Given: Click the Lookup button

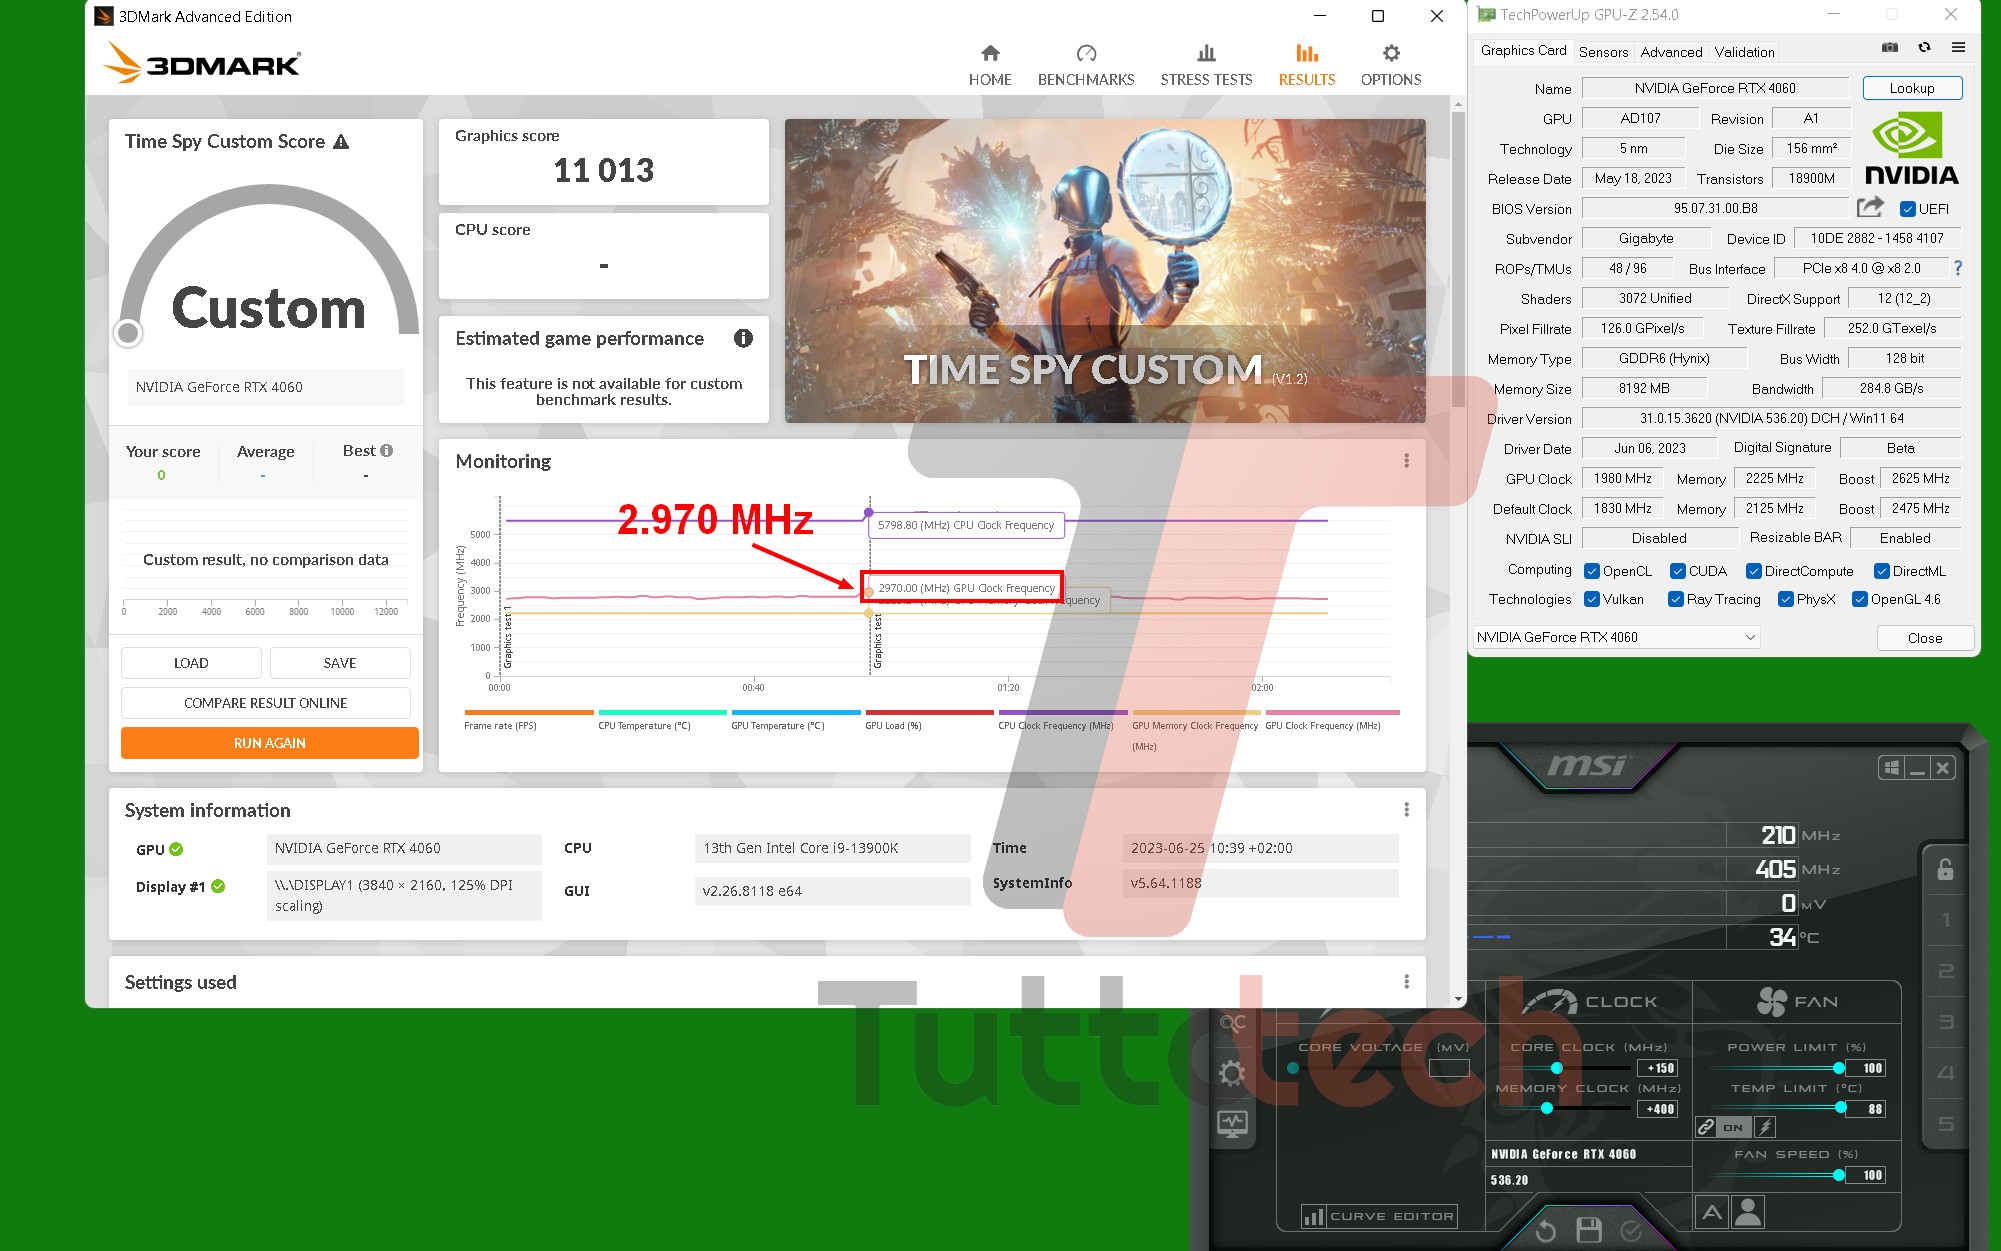Looking at the screenshot, I should 1911,88.
